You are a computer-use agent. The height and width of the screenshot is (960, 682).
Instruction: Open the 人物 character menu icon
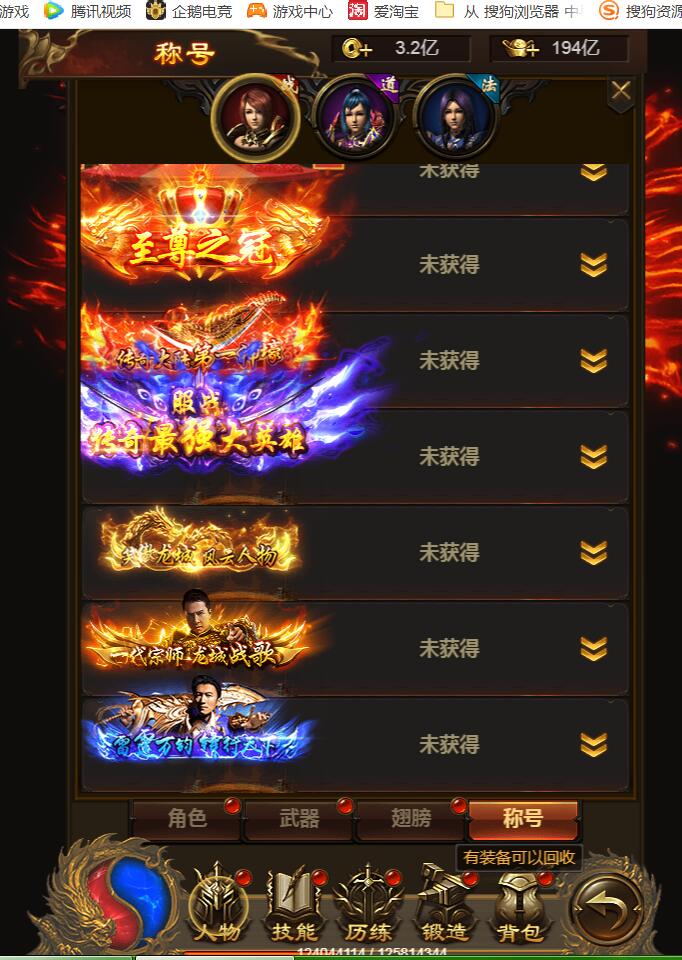pyautogui.click(x=217, y=905)
